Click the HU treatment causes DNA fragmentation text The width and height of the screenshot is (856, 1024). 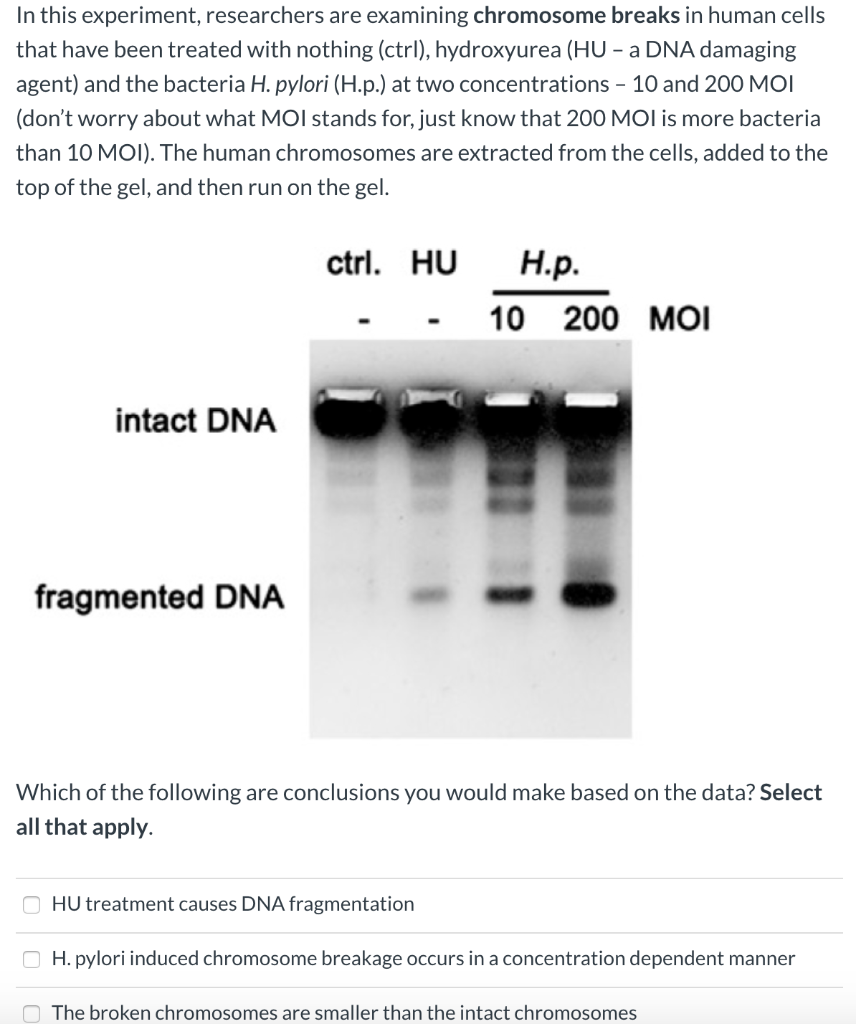(x=233, y=904)
